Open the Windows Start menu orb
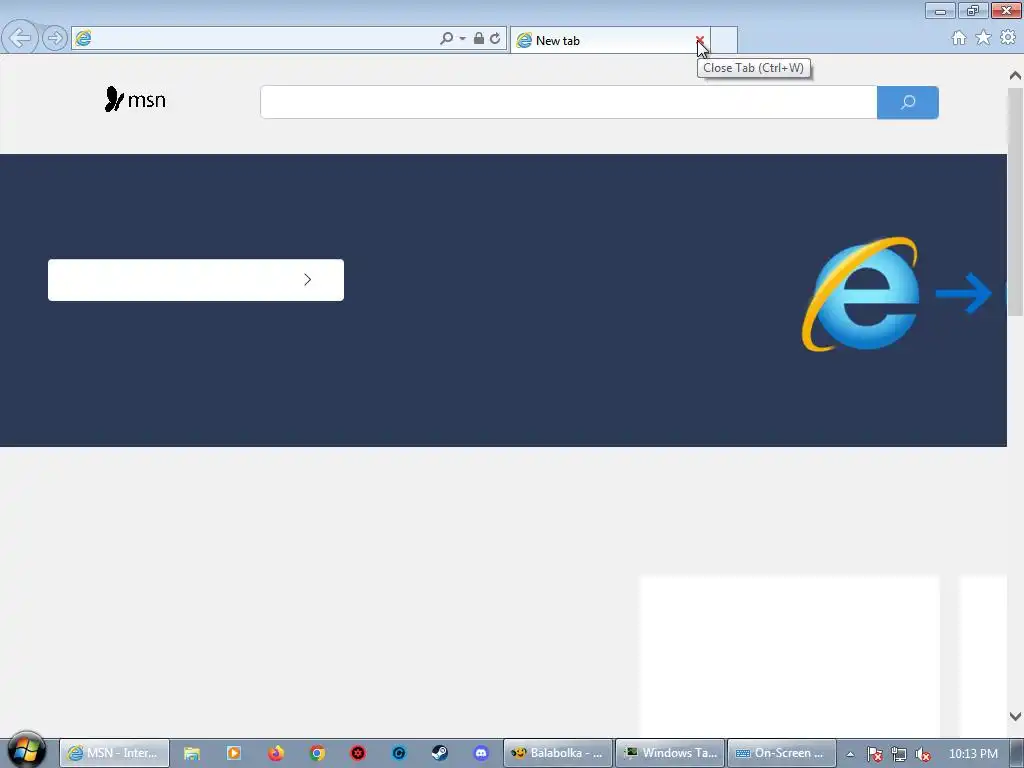This screenshot has height=768, width=1024. point(26,751)
